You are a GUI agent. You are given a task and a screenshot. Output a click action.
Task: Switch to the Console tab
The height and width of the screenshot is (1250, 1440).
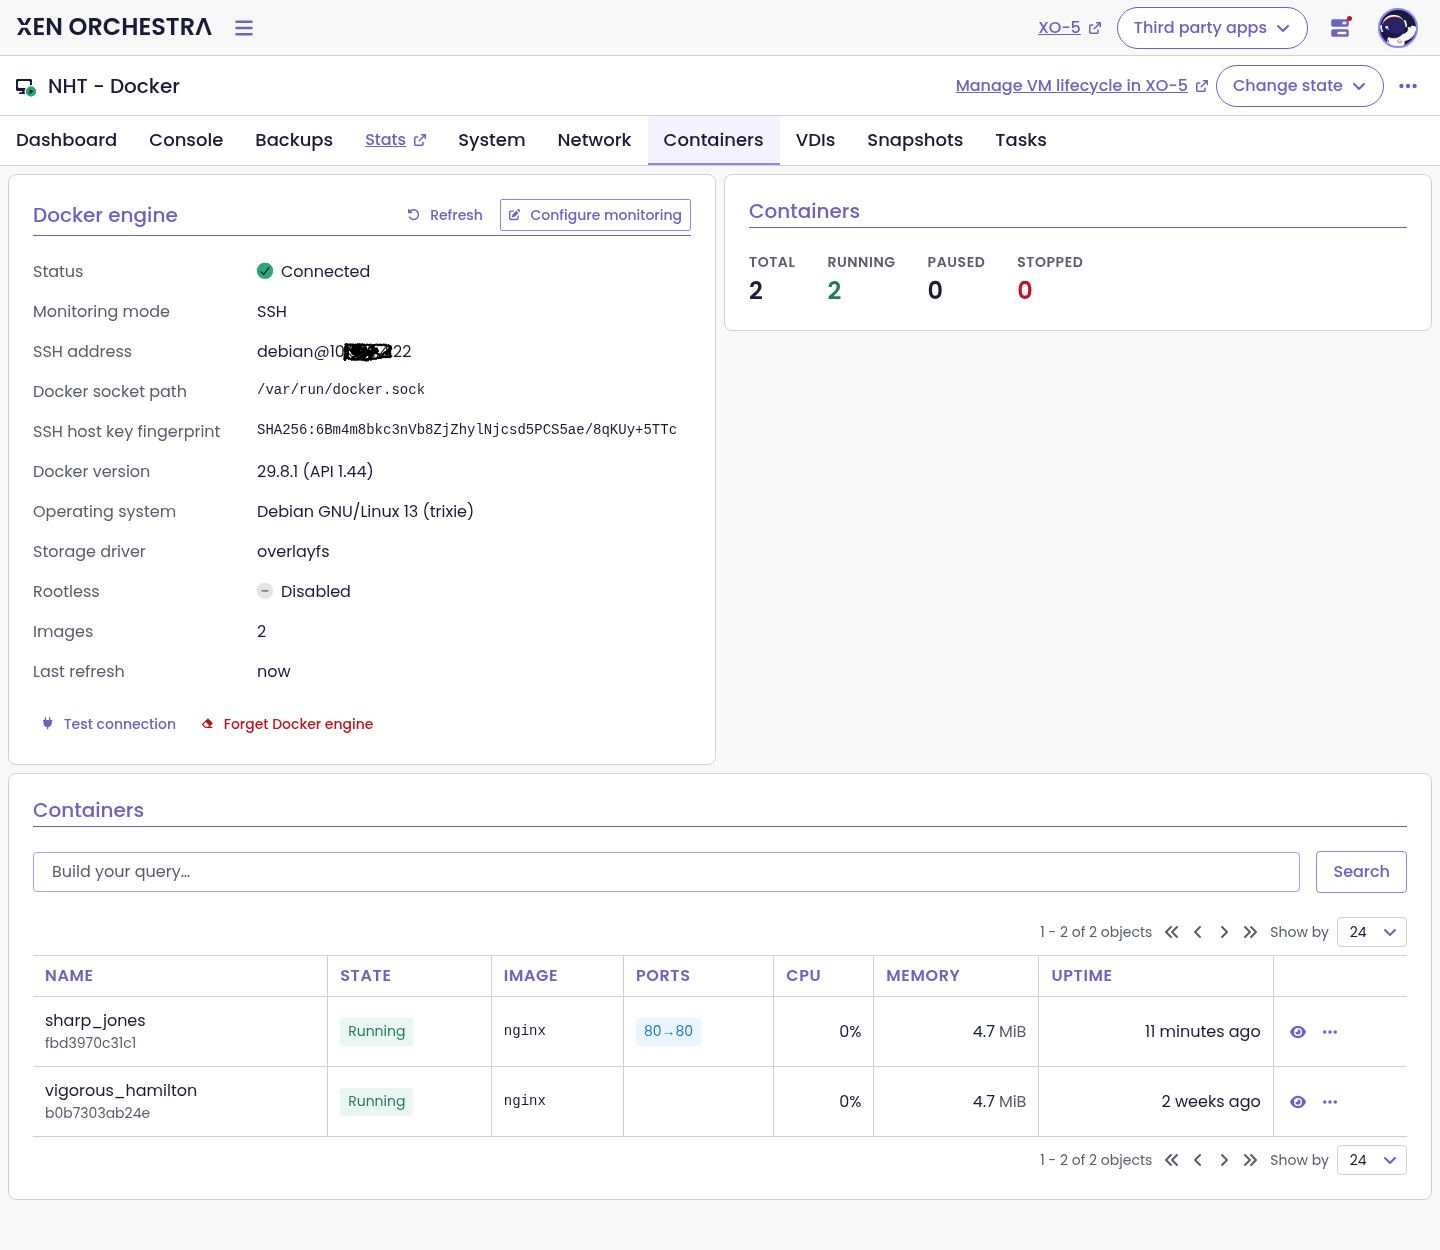click(x=186, y=140)
